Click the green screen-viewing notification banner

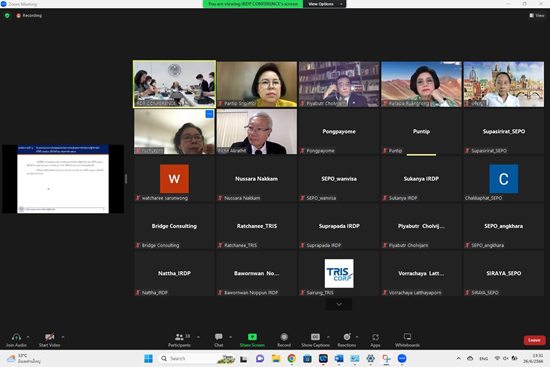[253, 4]
